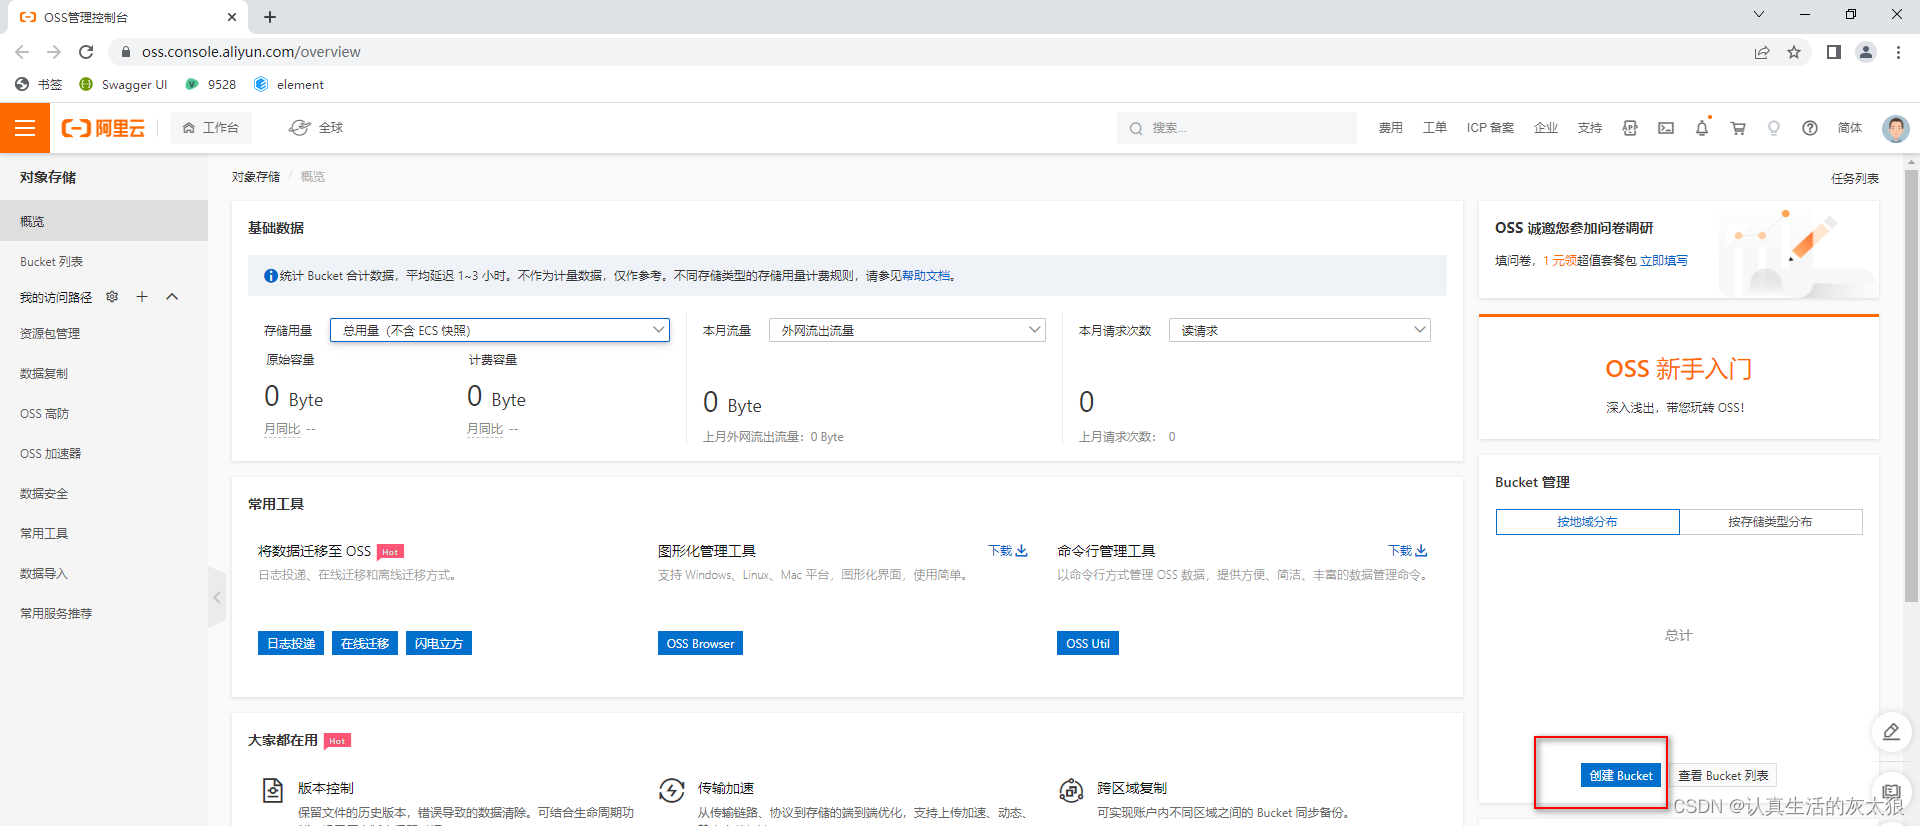Focus the top search box
The image size is (1920, 826).
[1236, 128]
